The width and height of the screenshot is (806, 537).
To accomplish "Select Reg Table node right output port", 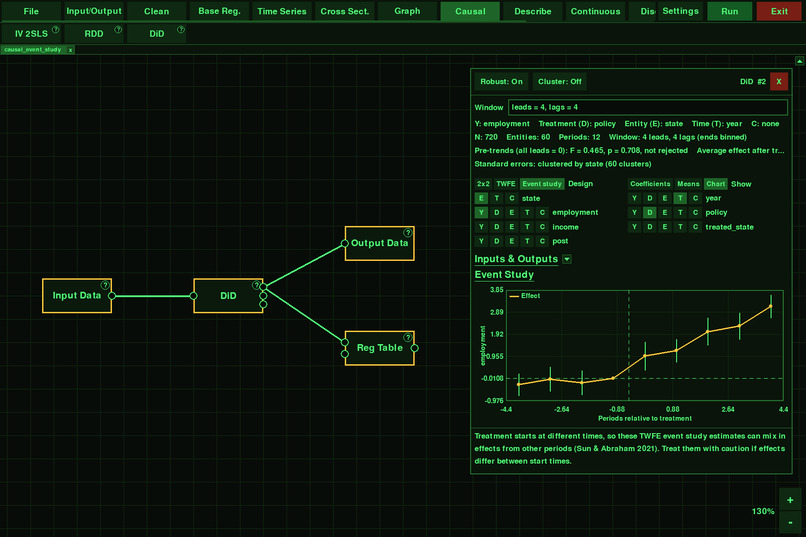I will [414, 348].
